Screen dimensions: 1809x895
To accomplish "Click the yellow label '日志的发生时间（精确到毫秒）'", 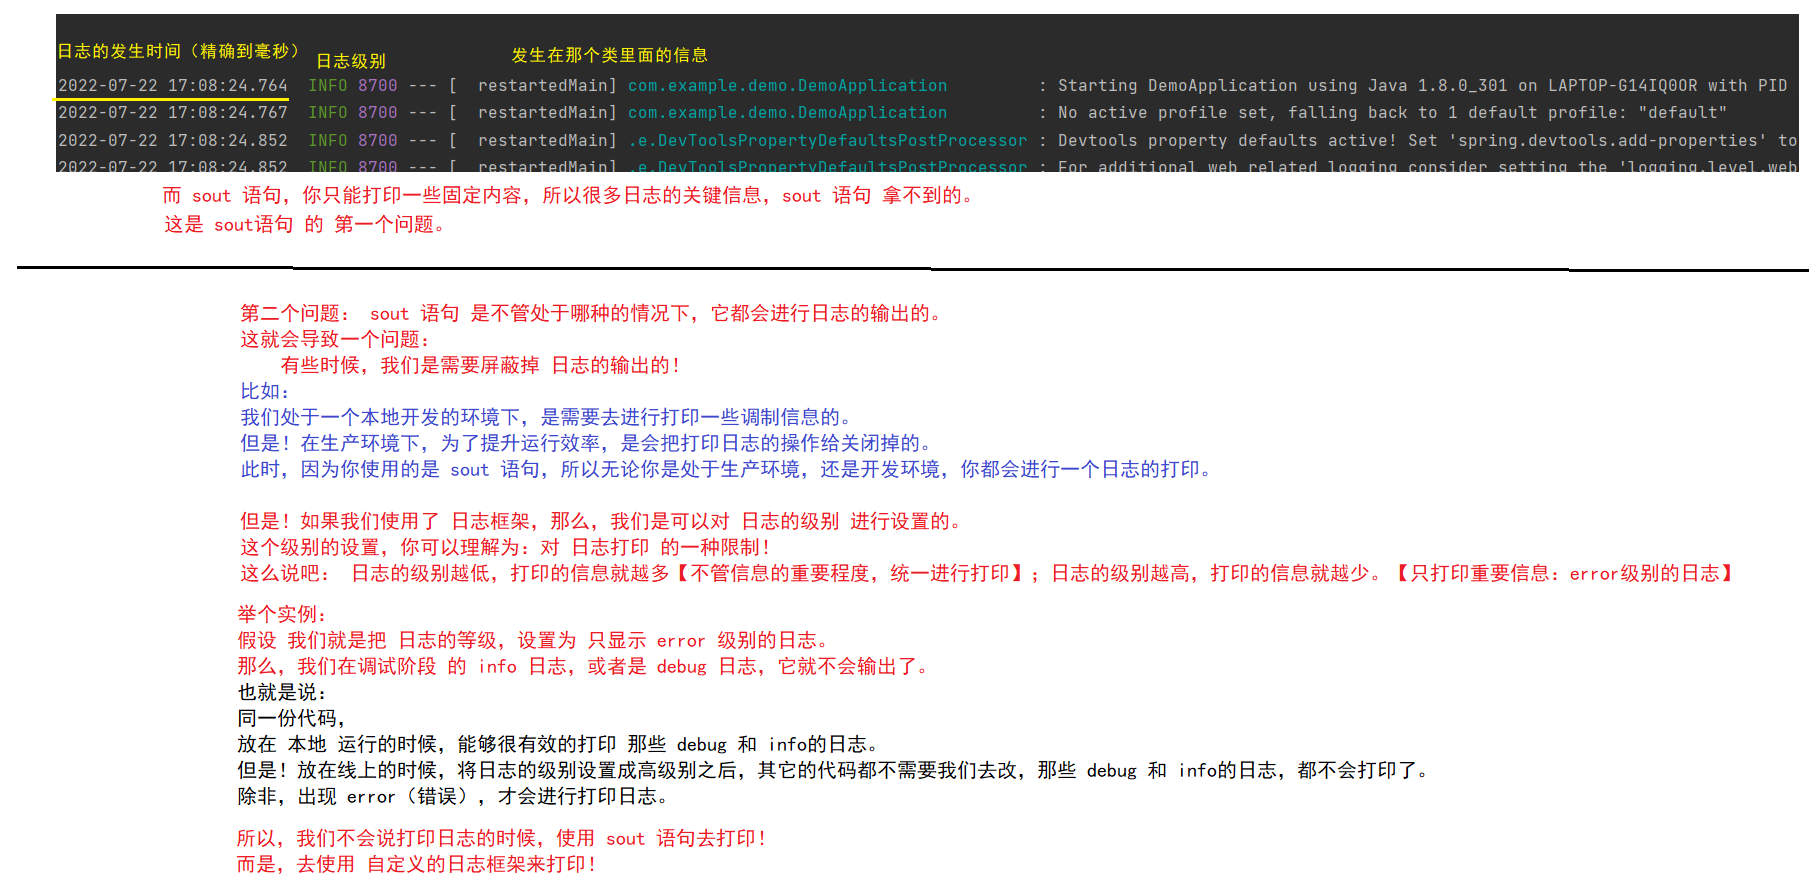I will click(178, 51).
